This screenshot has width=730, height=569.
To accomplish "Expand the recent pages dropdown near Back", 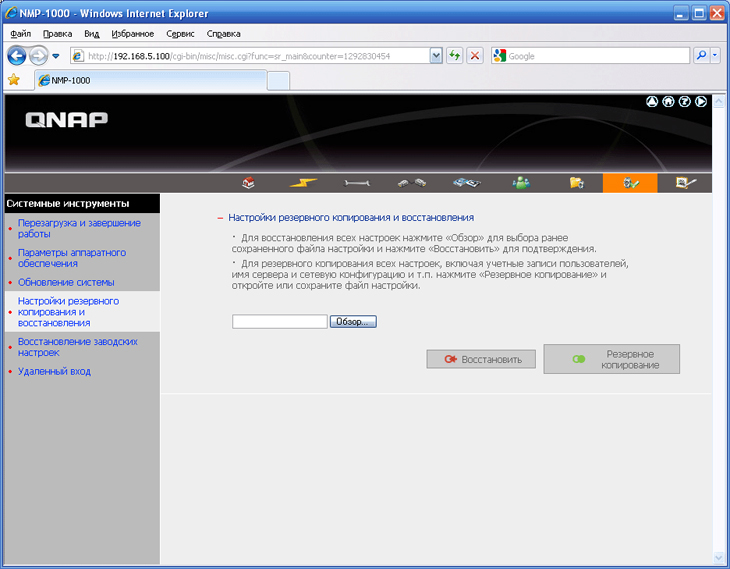I will pos(56,56).
